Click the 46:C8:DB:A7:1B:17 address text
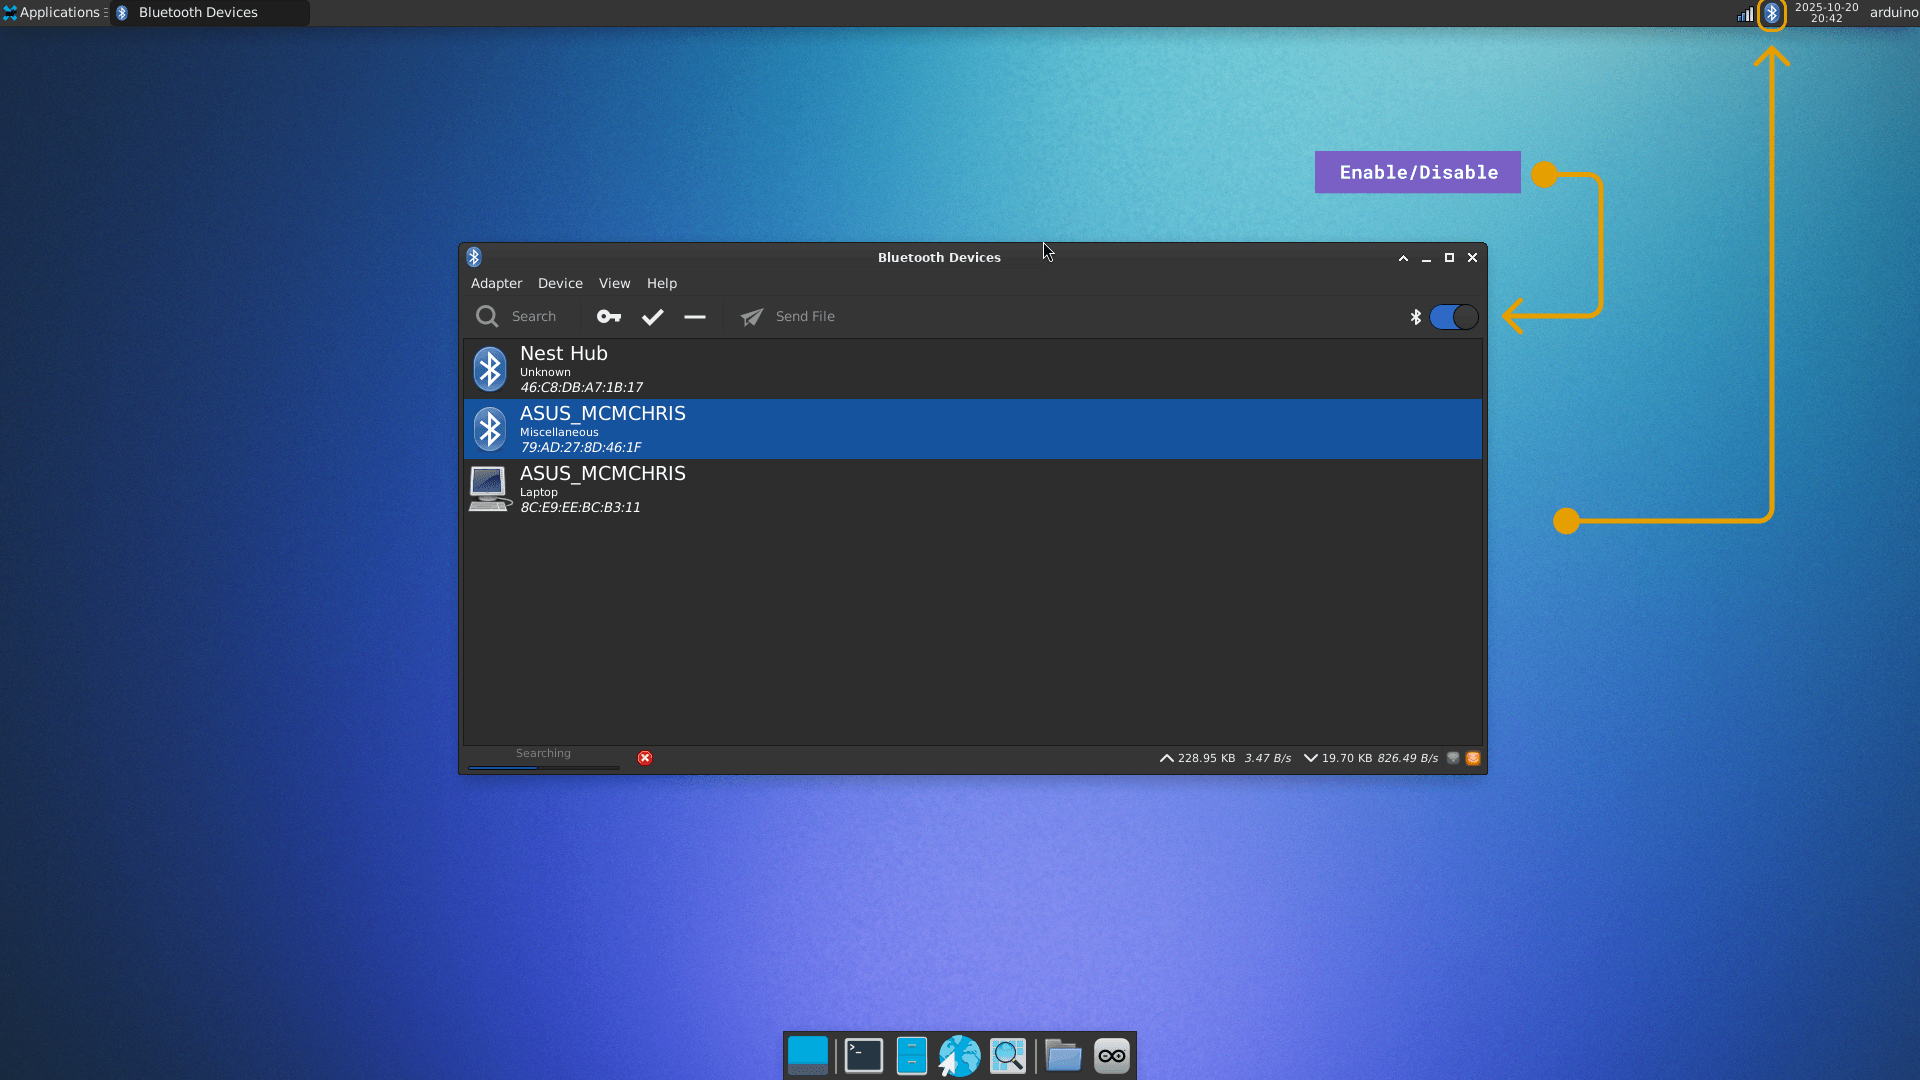Screen dimensions: 1920x1080 tap(581, 388)
